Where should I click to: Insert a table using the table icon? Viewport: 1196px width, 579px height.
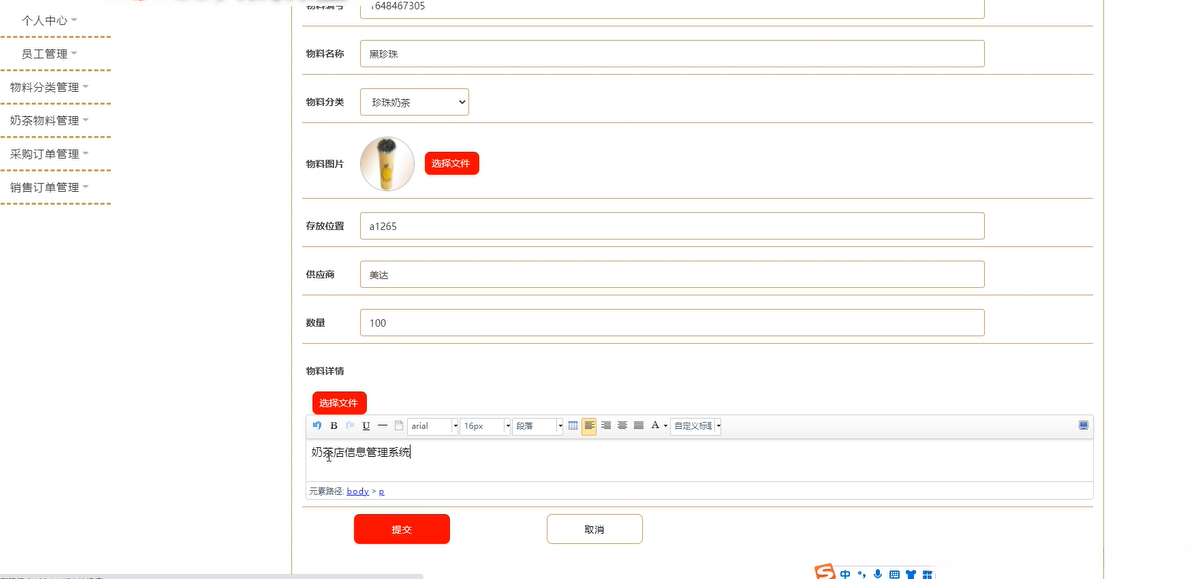[x=573, y=426]
